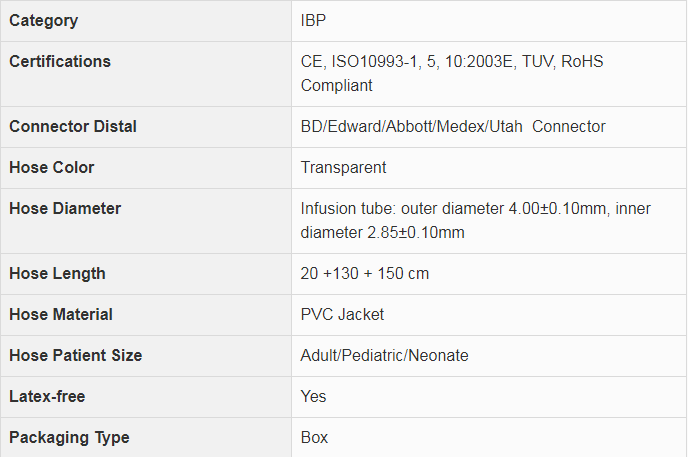Click the Connector Distal label
Screen dimensions: 688x457
coord(73,126)
